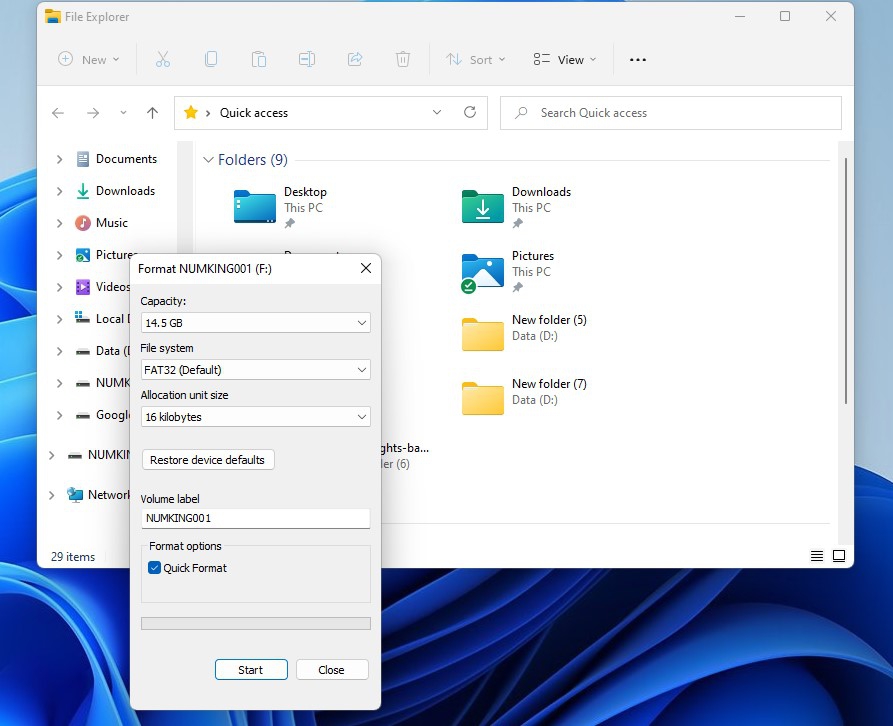Click the Cut scissors icon in toolbar
893x726 pixels.
click(x=163, y=59)
